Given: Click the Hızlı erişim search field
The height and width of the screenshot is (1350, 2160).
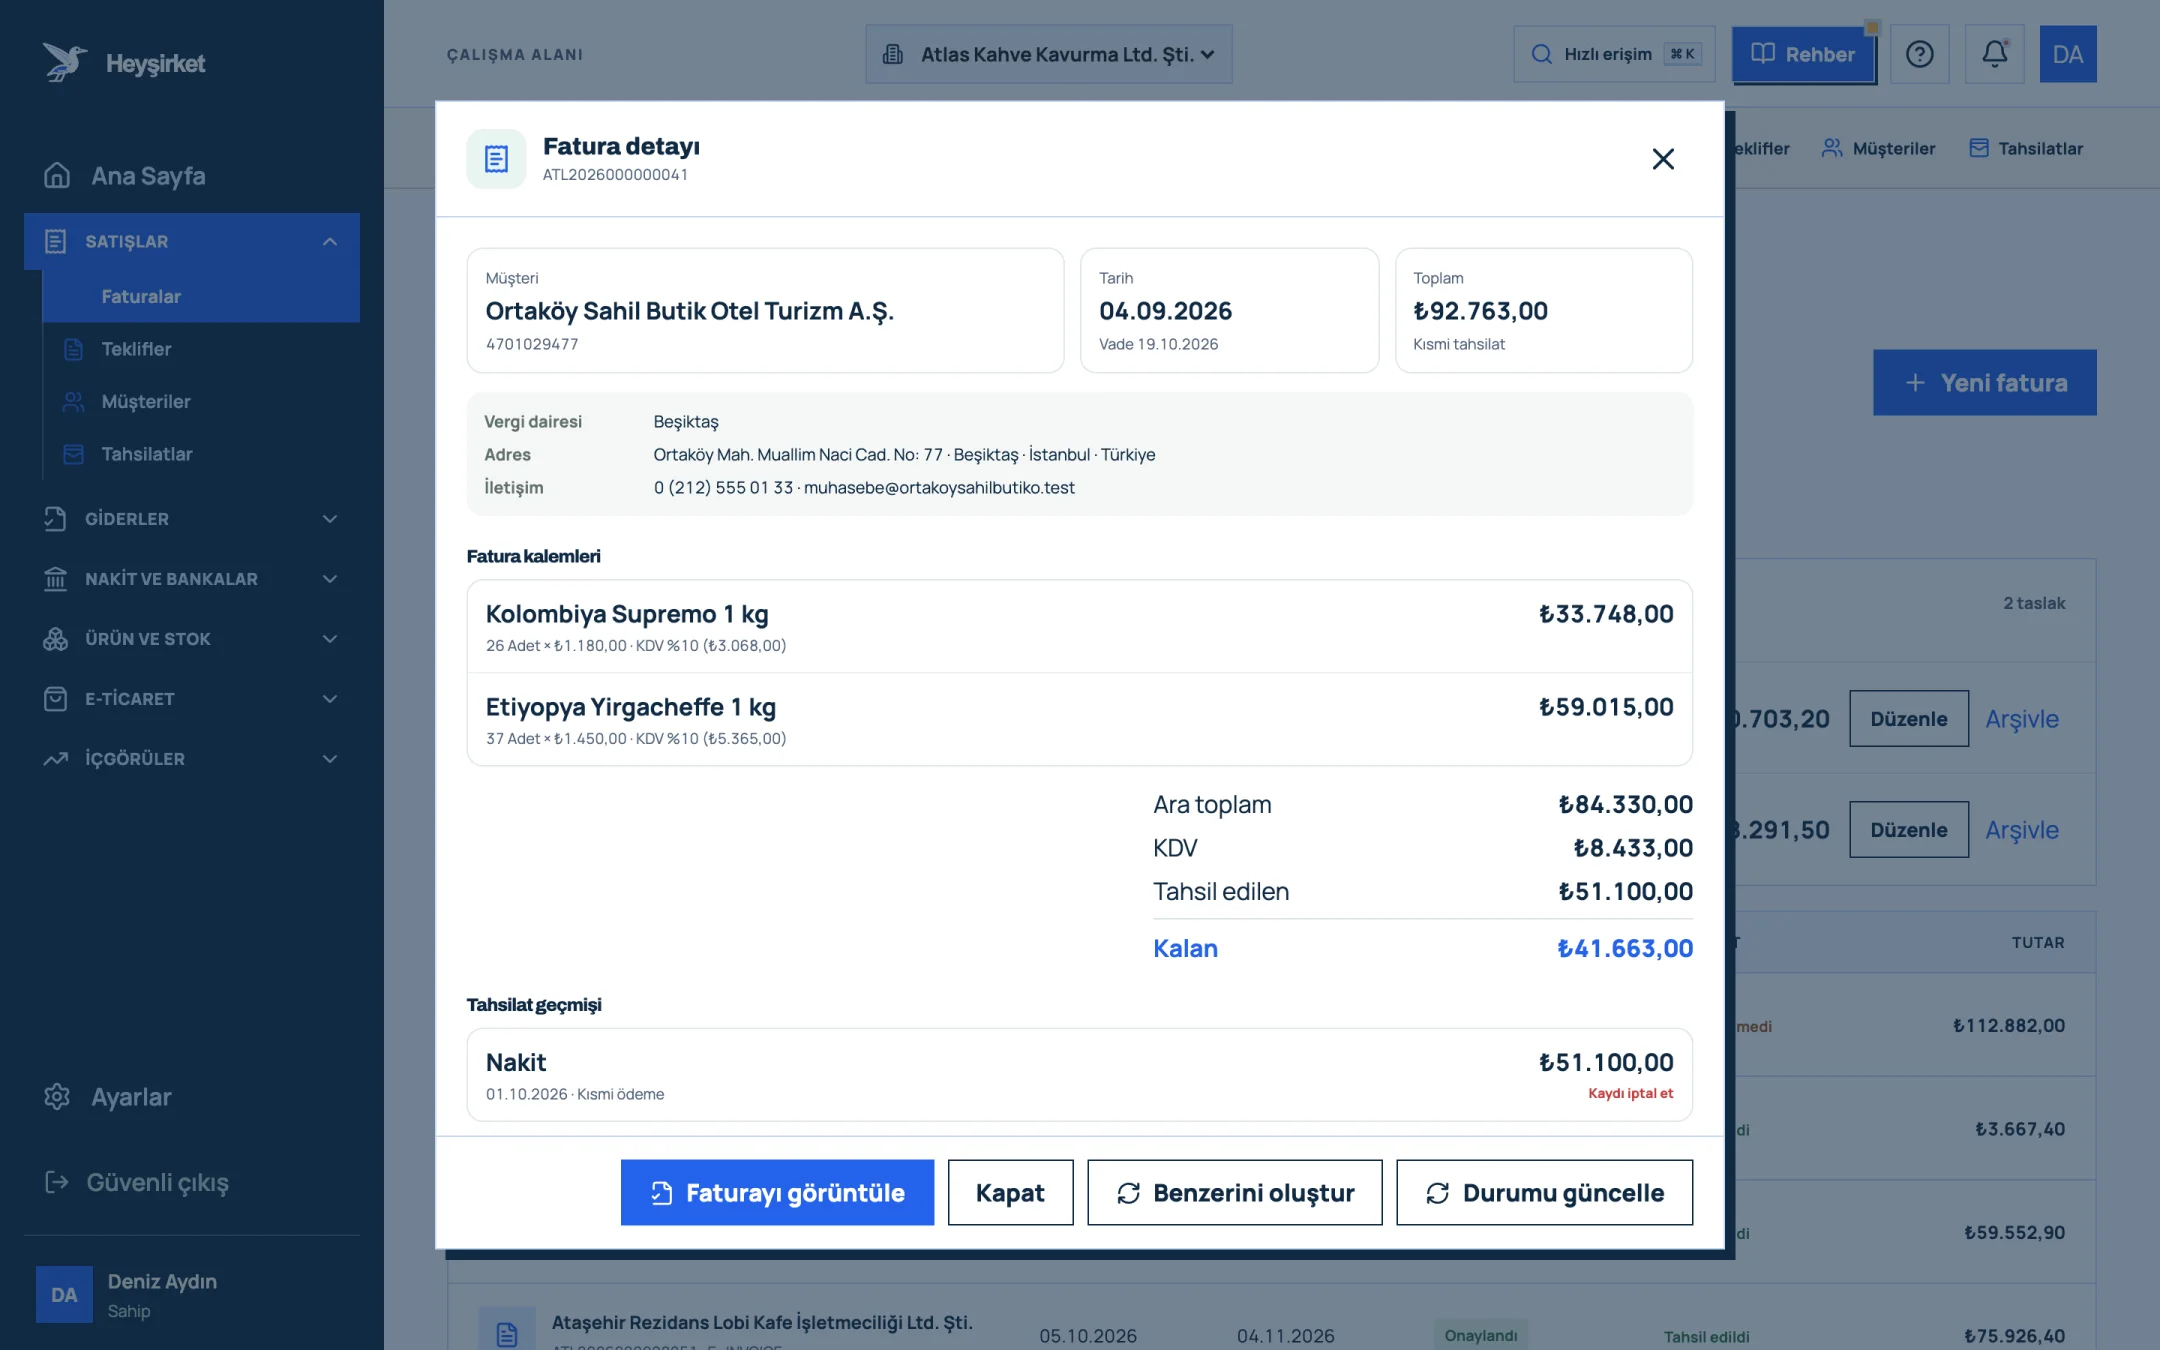Looking at the screenshot, I should point(1614,54).
